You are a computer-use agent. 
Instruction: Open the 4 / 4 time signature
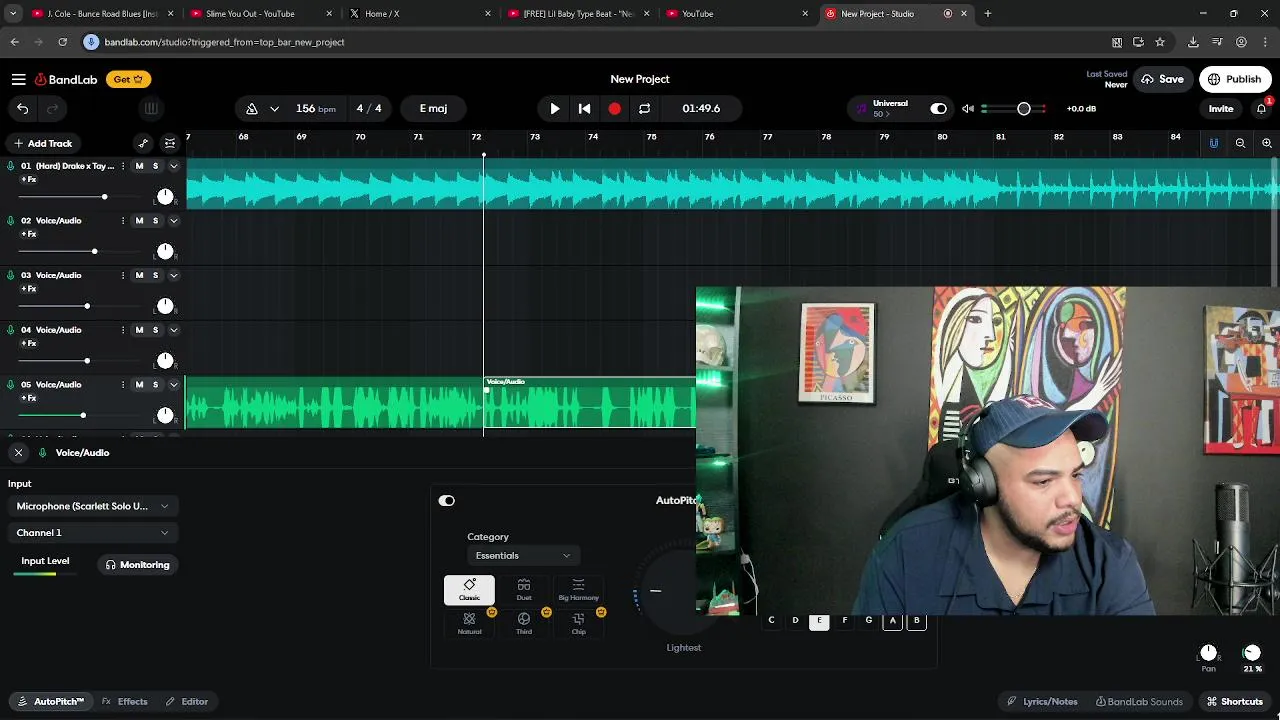click(x=369, y=108)
